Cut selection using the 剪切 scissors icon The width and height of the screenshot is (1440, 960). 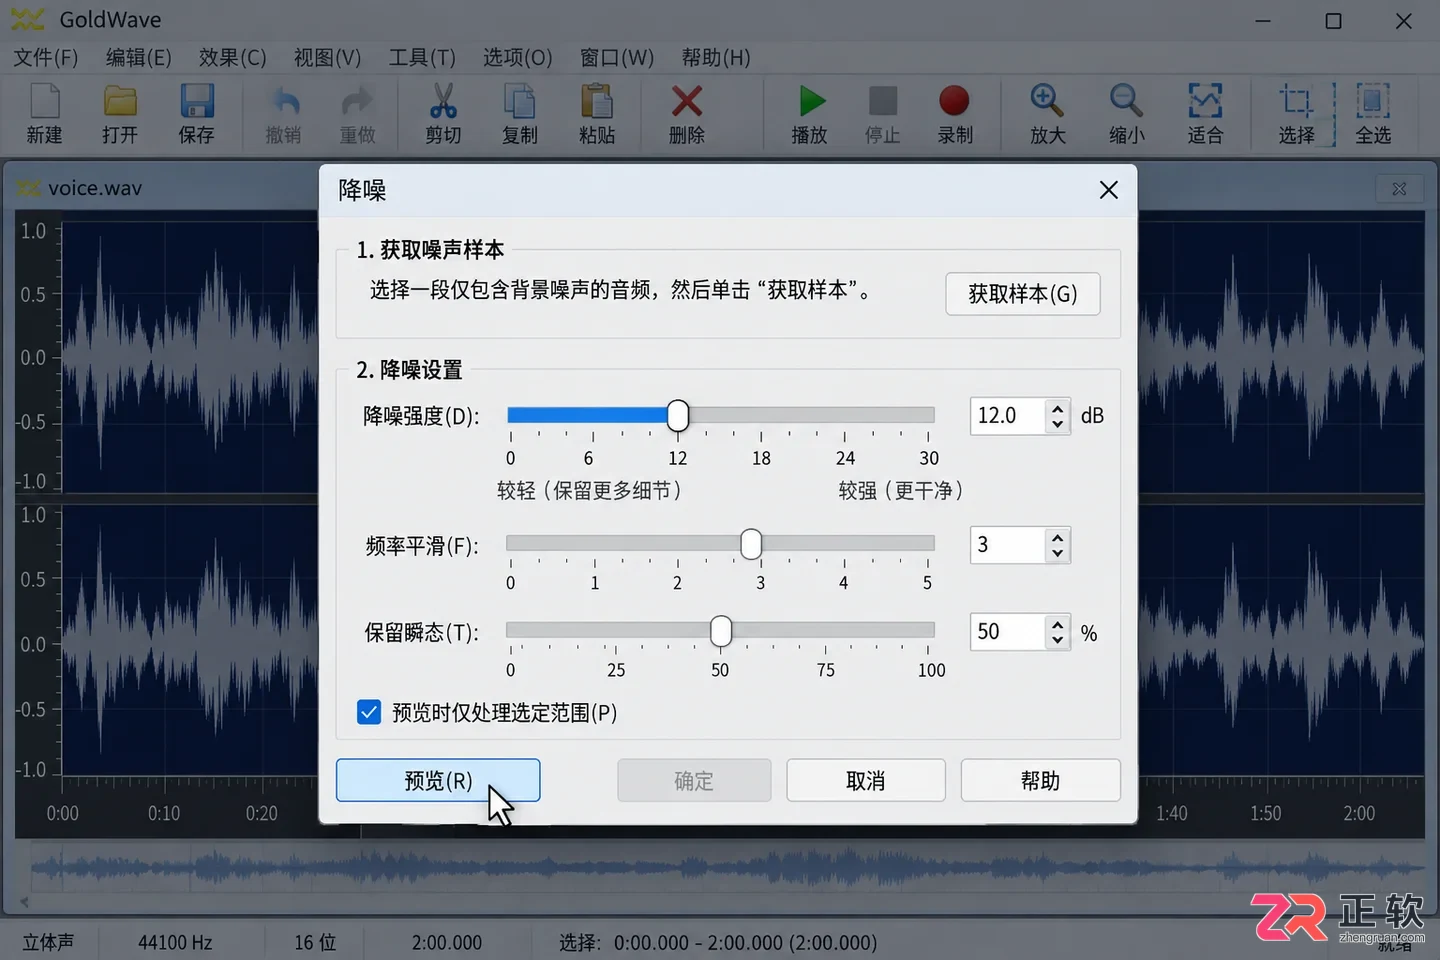pyautogui.click(x=443, y=101)
